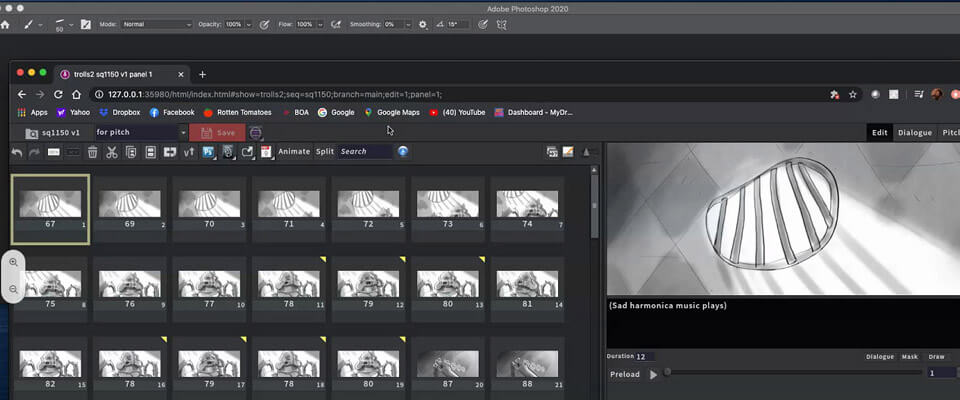This screenshot has width=960, height=400.
Task: Select storyboard thumbnail panel 87
Action: 448,369
